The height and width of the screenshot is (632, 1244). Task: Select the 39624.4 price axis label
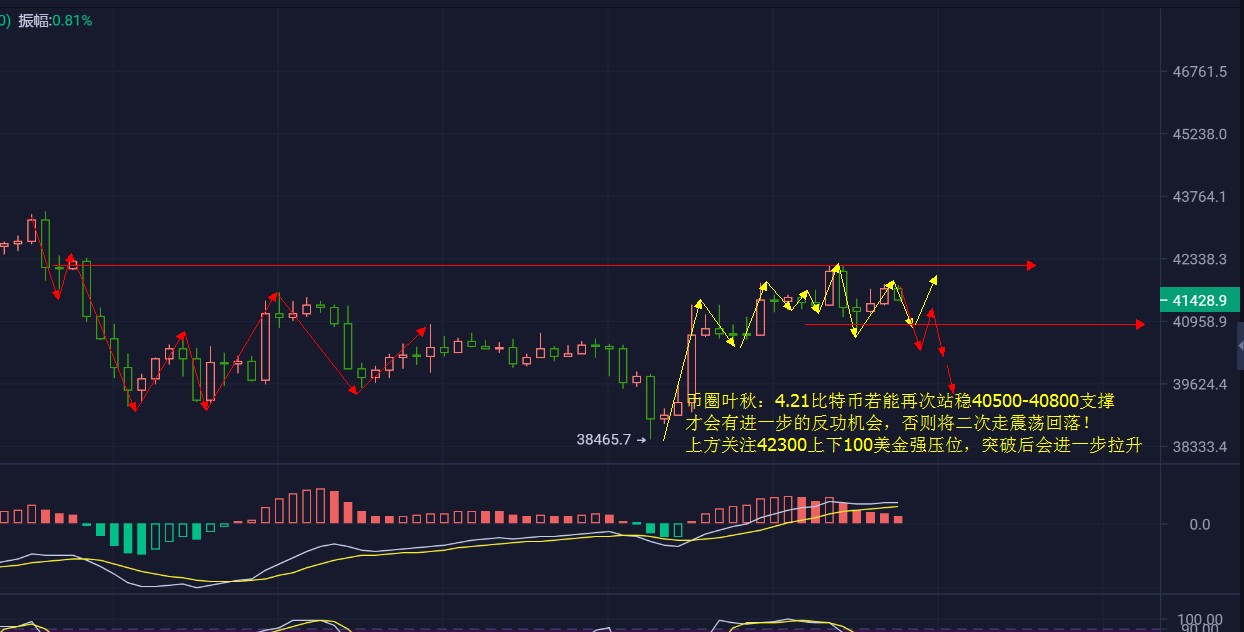(1200, 384)
